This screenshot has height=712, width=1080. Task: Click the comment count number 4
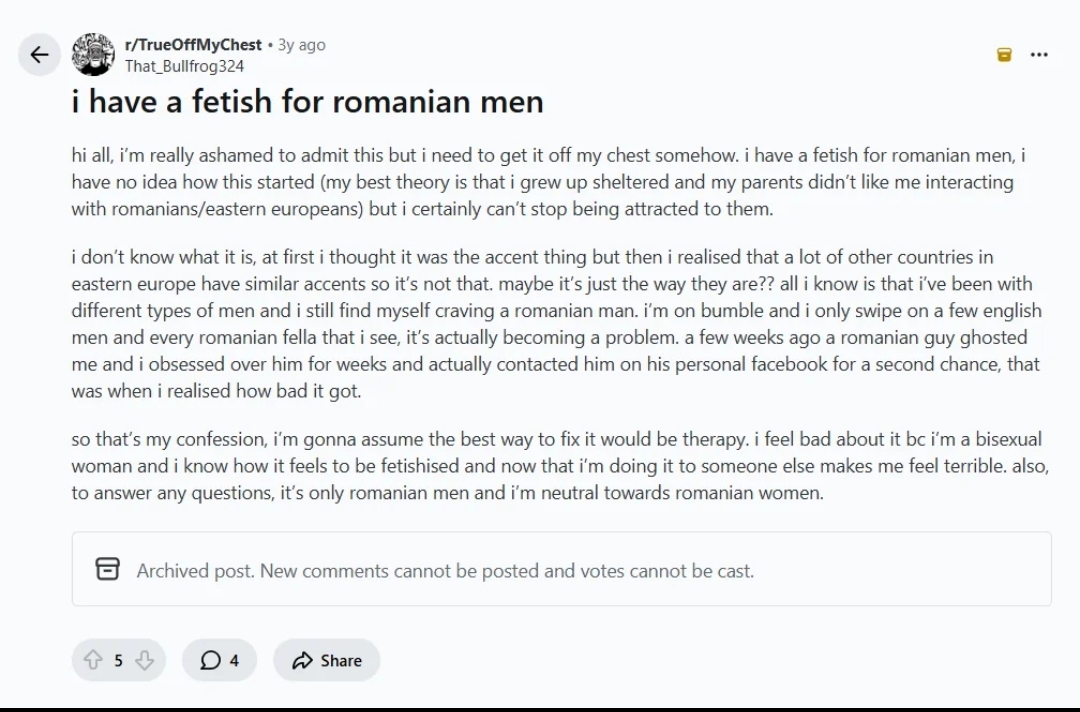(234, 660)
